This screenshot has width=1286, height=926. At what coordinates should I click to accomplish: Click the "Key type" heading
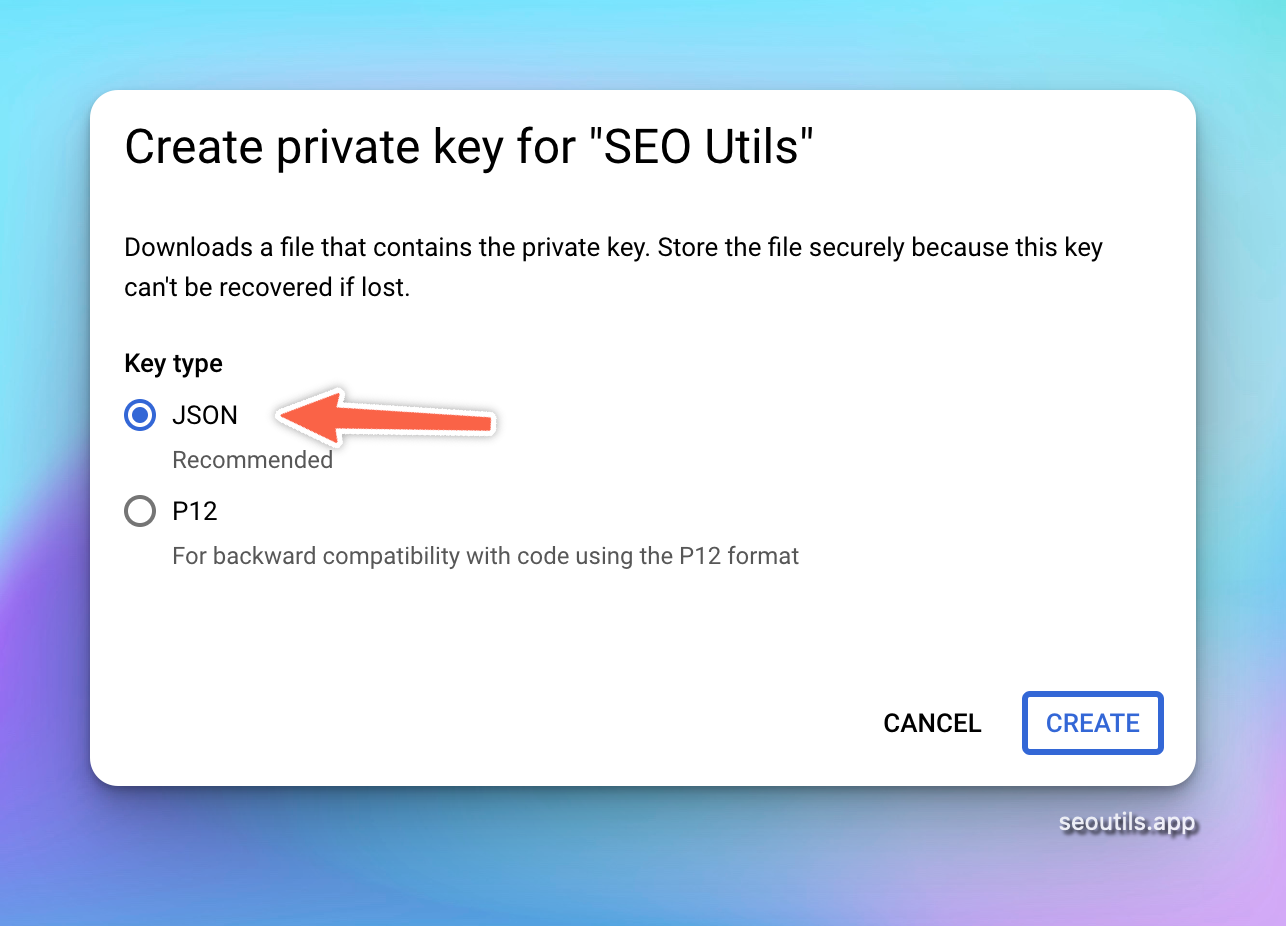(x=173, y=363)
